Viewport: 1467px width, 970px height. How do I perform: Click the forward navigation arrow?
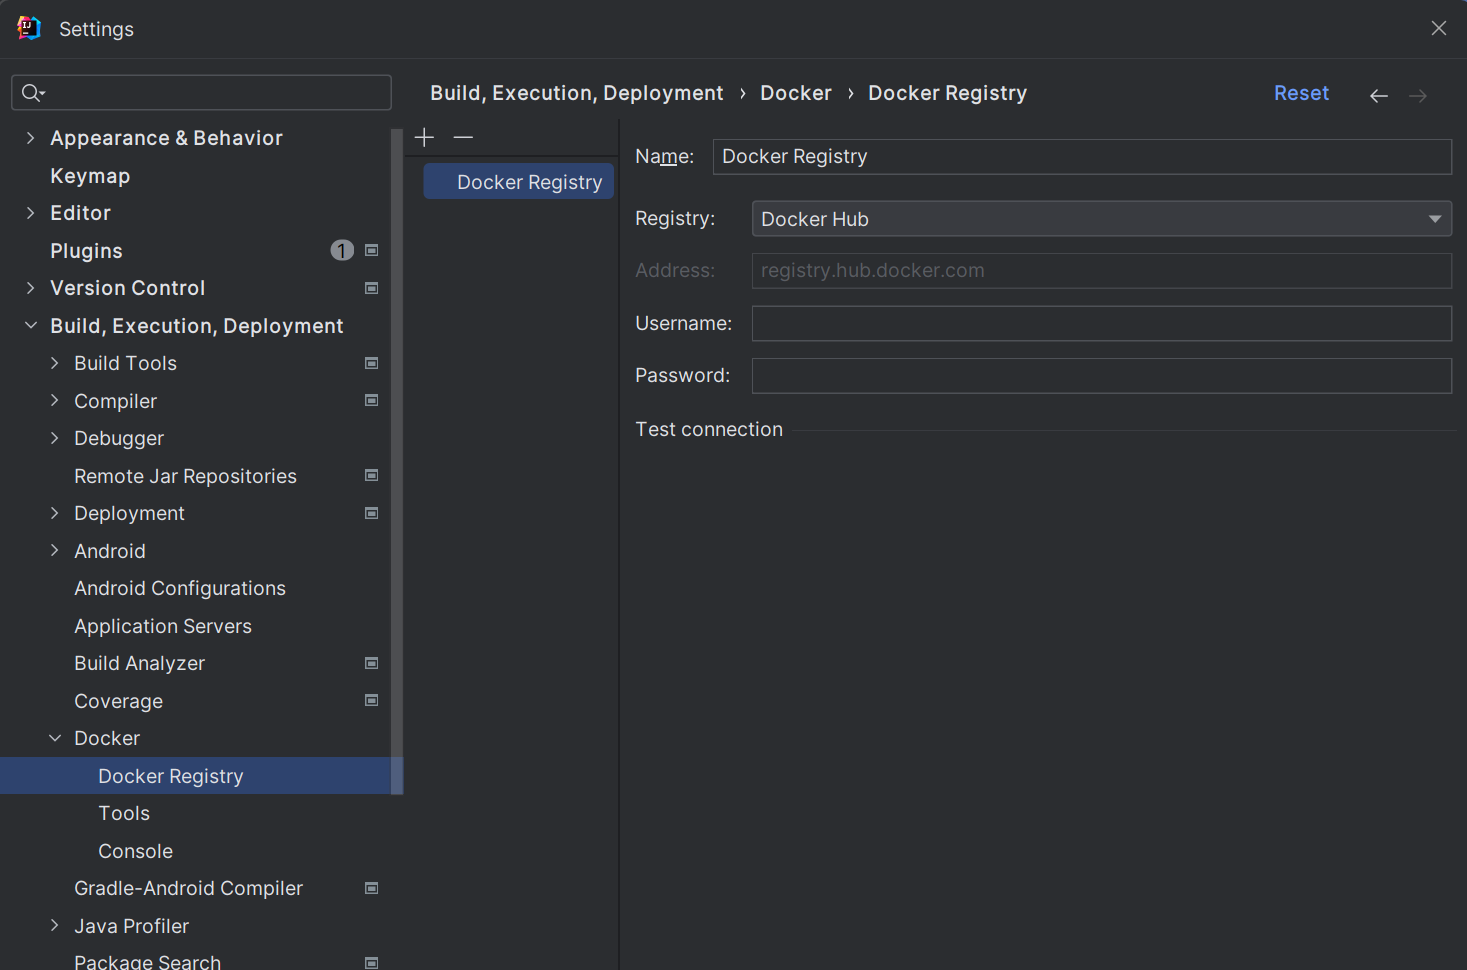(1418, 95)
